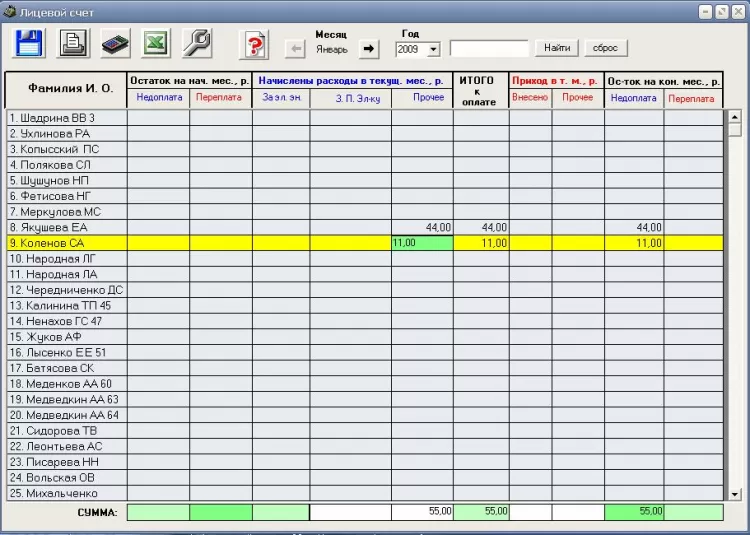Click the Найти button
The height and width of the screenshot is (535, 750).
pyautogui.click(x=557, y=48)
